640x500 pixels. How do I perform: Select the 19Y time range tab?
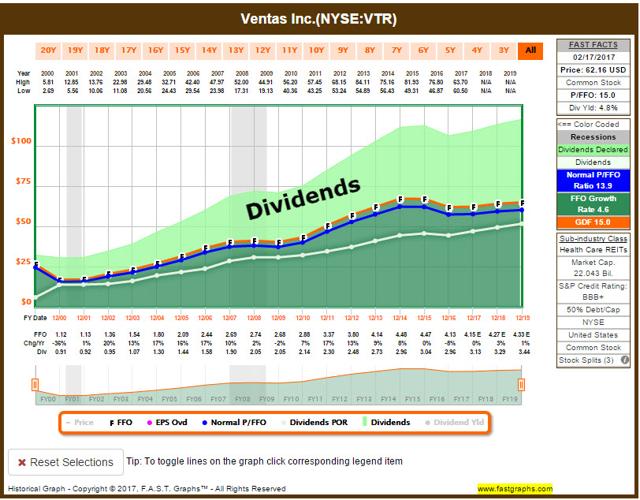click(75, 51)
